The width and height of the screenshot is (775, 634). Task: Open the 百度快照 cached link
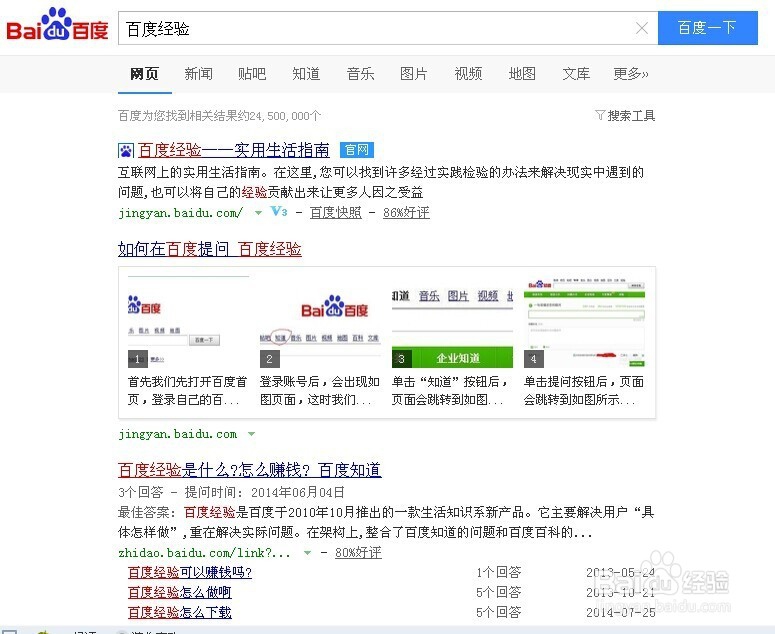click(x=336, y=212)
